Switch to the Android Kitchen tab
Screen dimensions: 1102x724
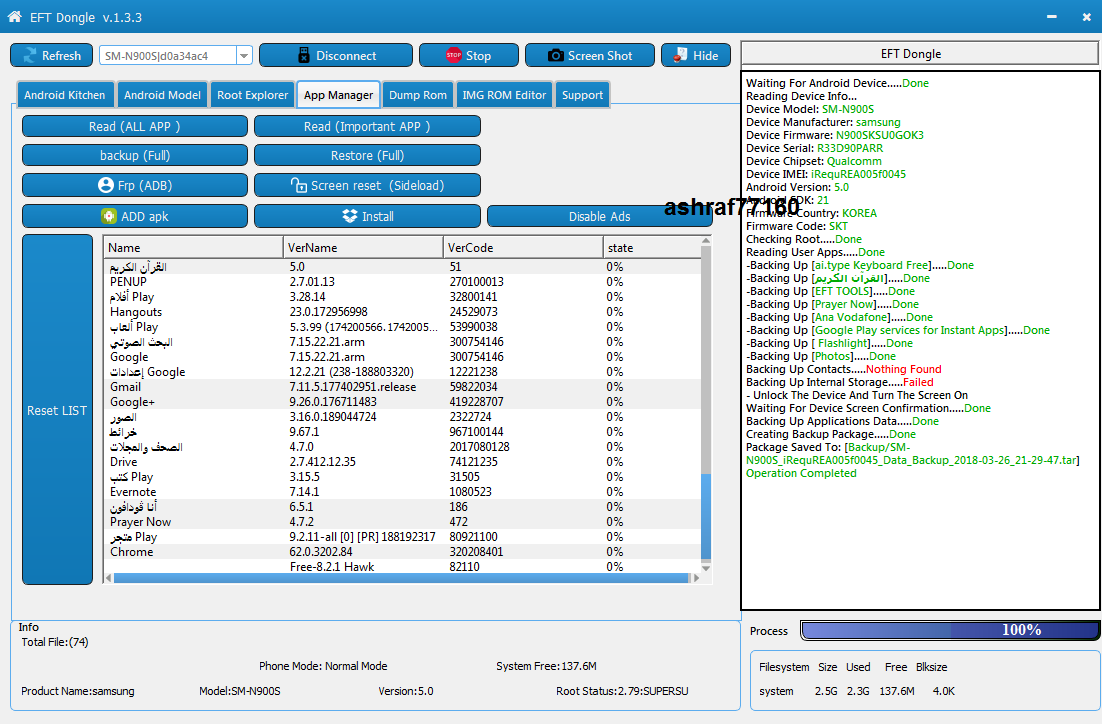coord(64,95)
